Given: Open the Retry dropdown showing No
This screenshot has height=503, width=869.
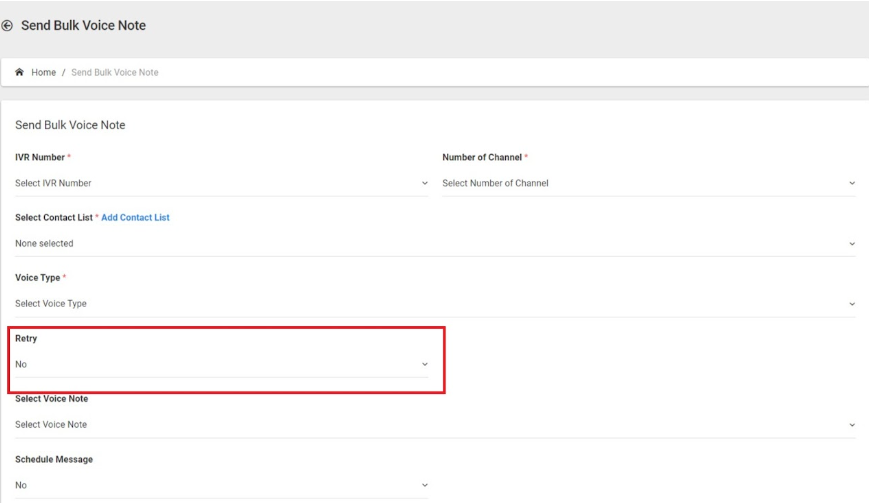Looking at the screenshot, I should click(222, 365).
